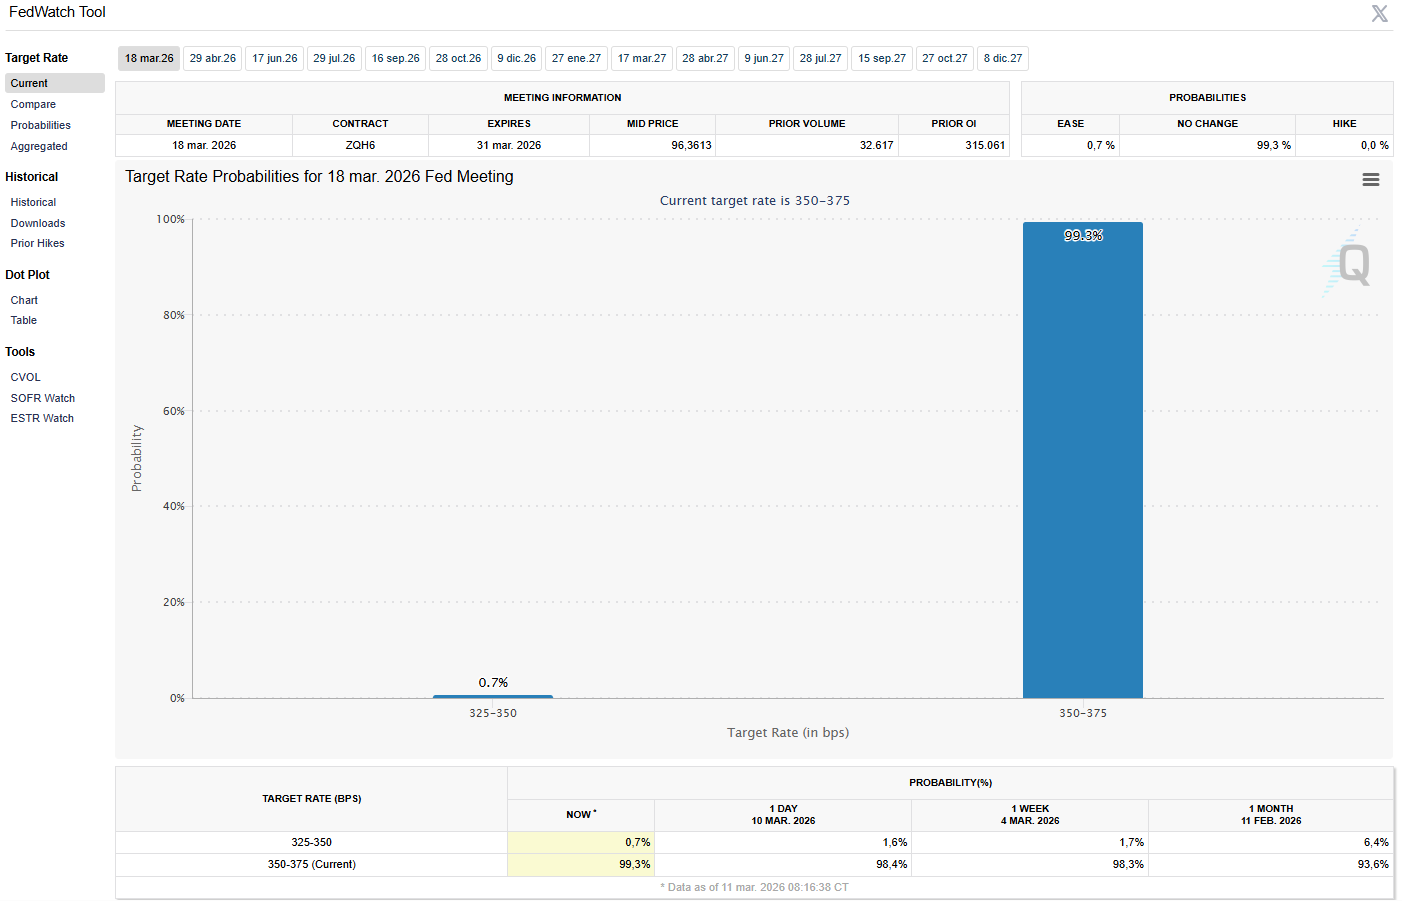Open the Compare view in sidebar
Image resolution: width=1402 pixels, height=901 pixels.
click(x=33, y=105)
